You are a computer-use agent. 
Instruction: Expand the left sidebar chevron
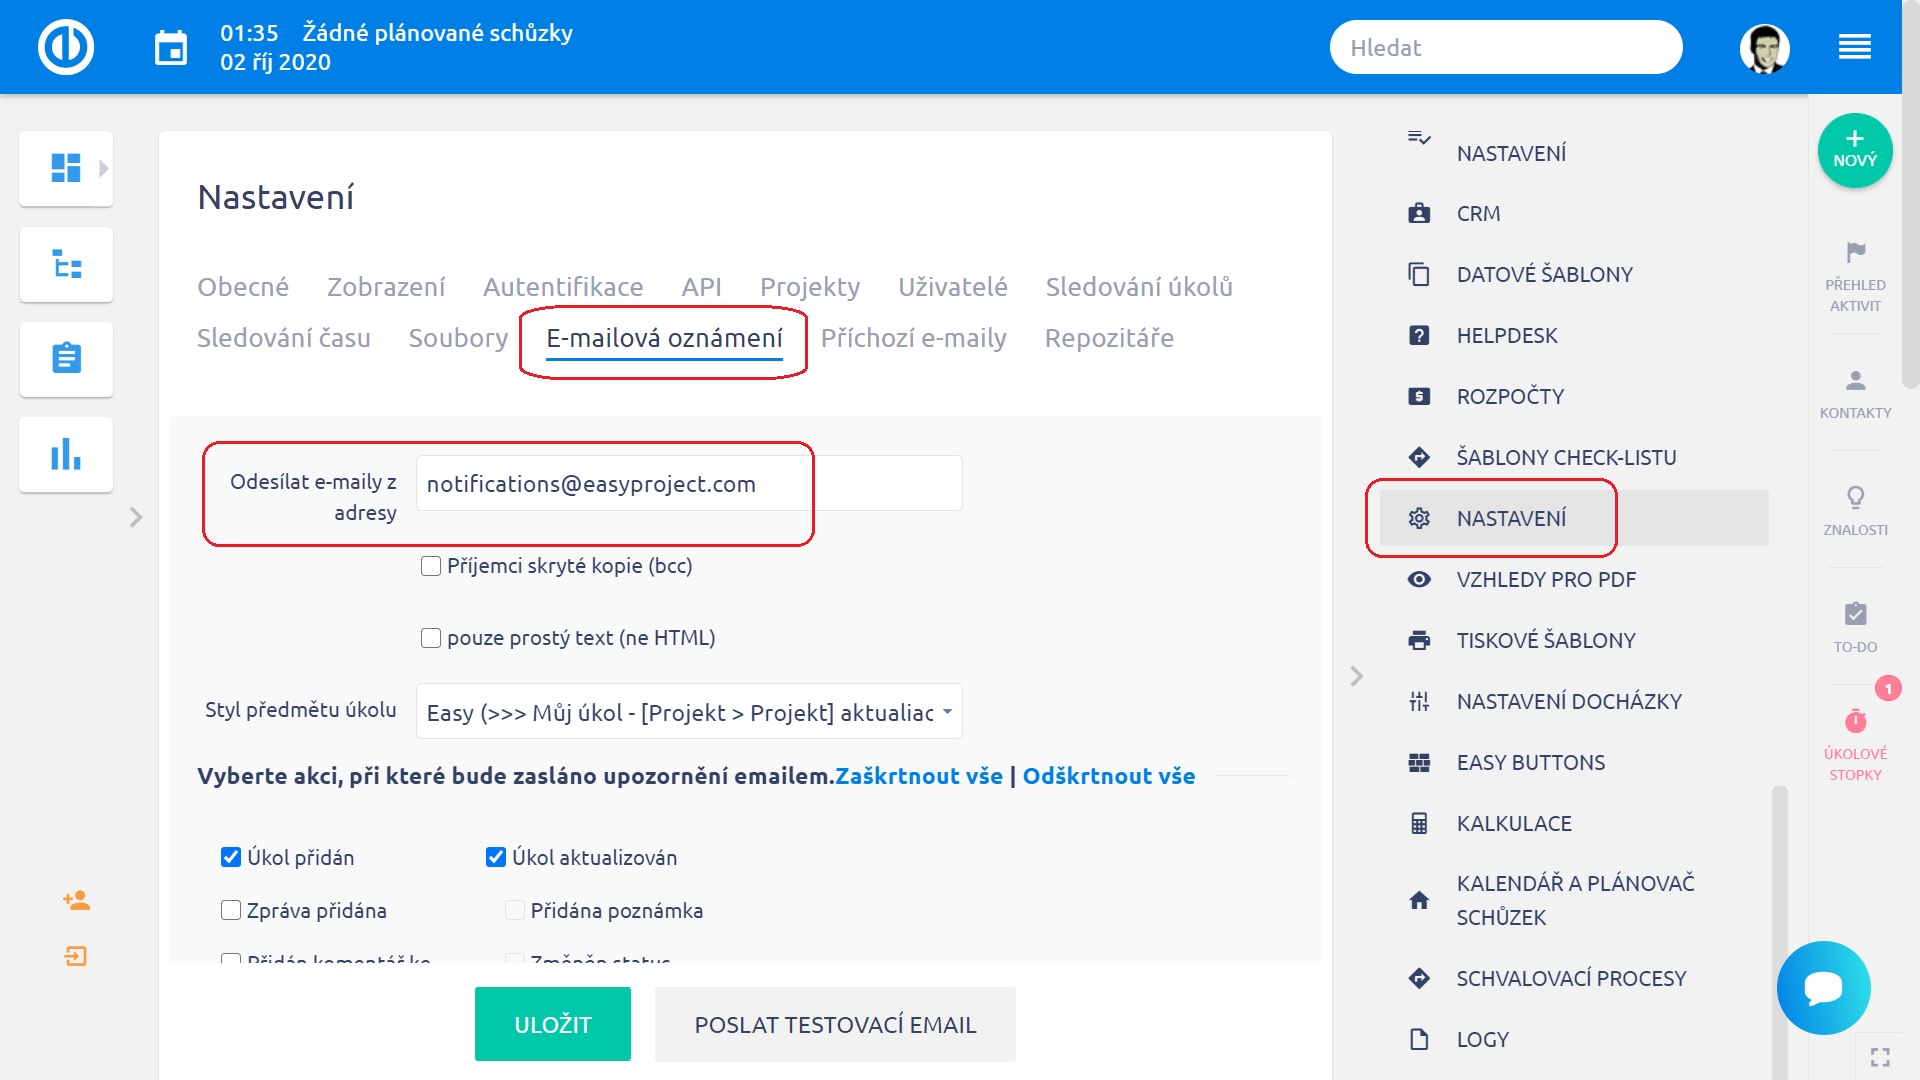click(x=136, y=517)
